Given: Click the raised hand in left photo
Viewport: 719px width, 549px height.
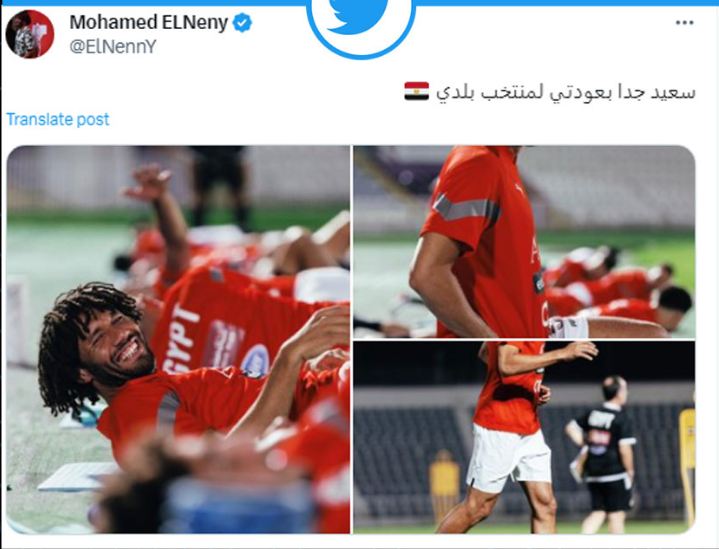Looking at the screenshot, I should click(x=148, y=183).
